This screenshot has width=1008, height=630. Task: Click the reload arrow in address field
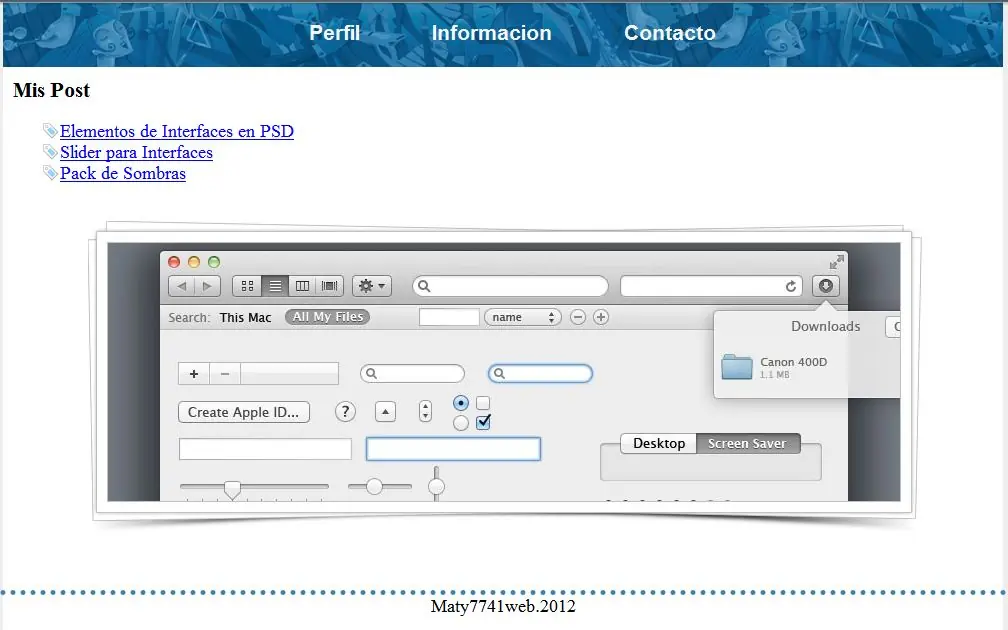click(791, 286)
